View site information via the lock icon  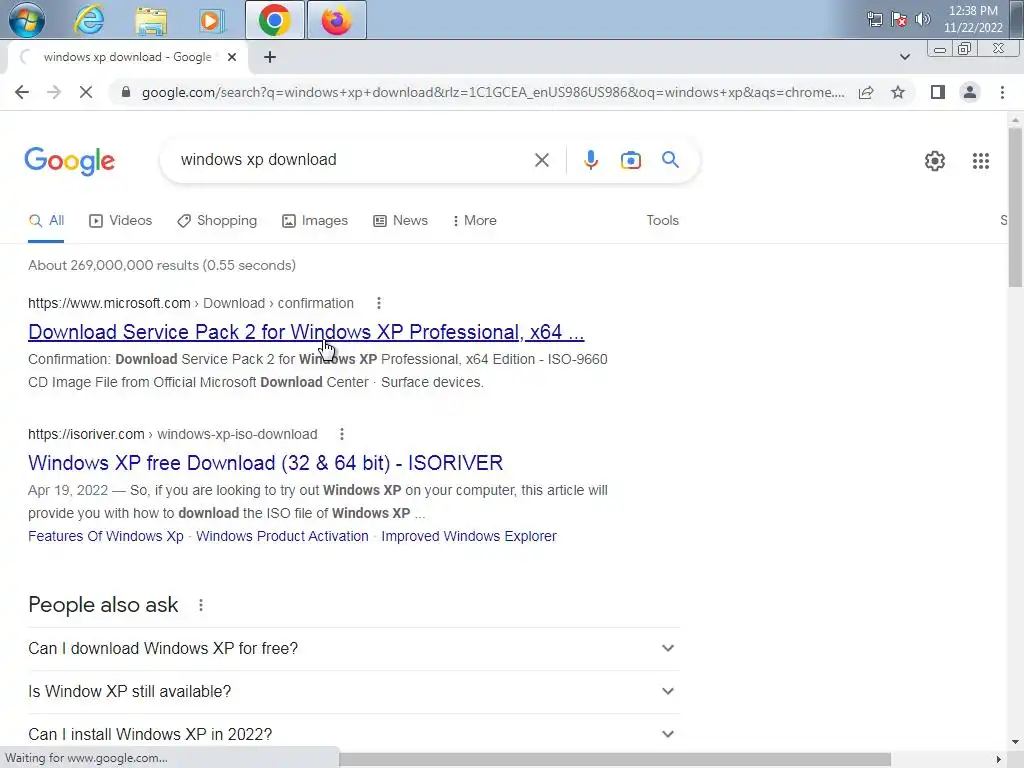(126, 92)
